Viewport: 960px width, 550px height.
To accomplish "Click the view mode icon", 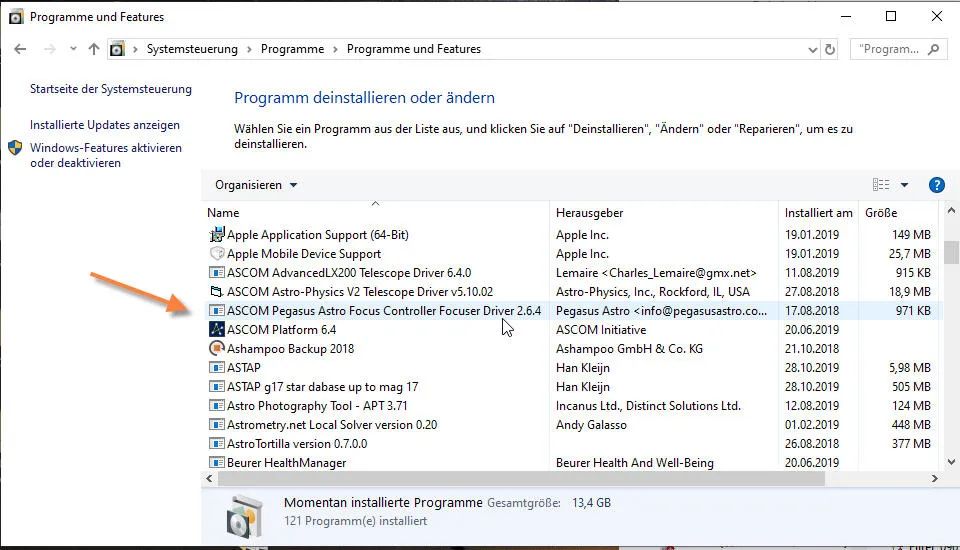I will (881, 185).
